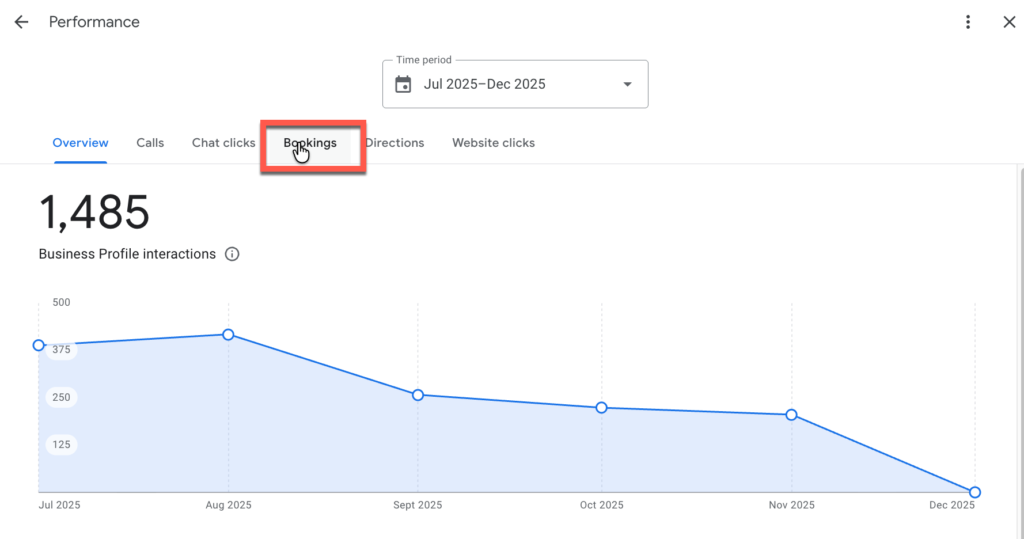Expand the Time period dropdown arrow
The image size is (1024, 539).
[628, 84]
